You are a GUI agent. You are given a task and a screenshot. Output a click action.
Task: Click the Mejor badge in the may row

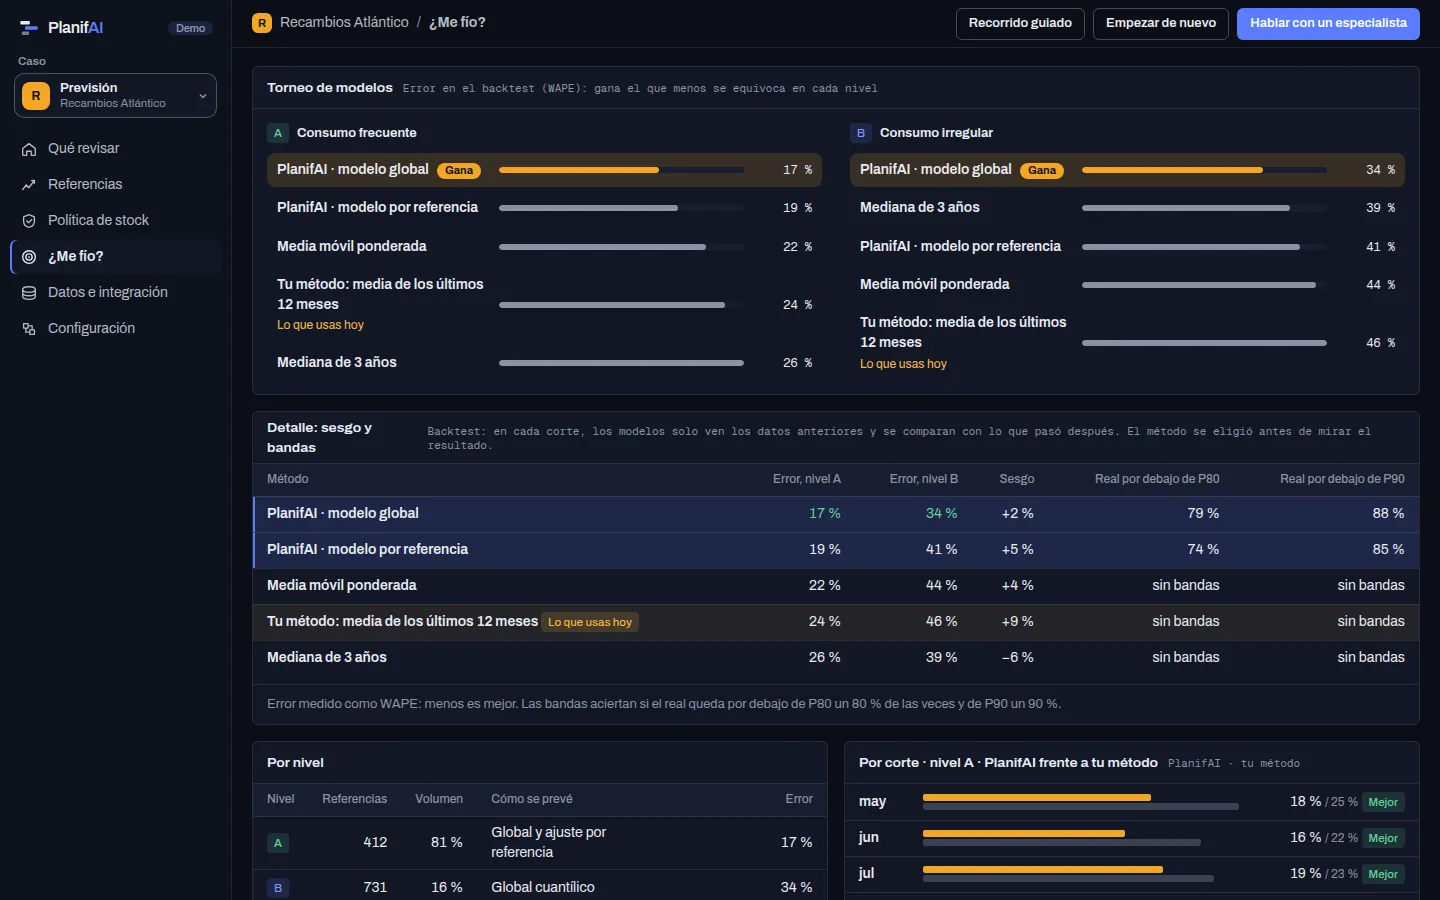(1383, 803)
